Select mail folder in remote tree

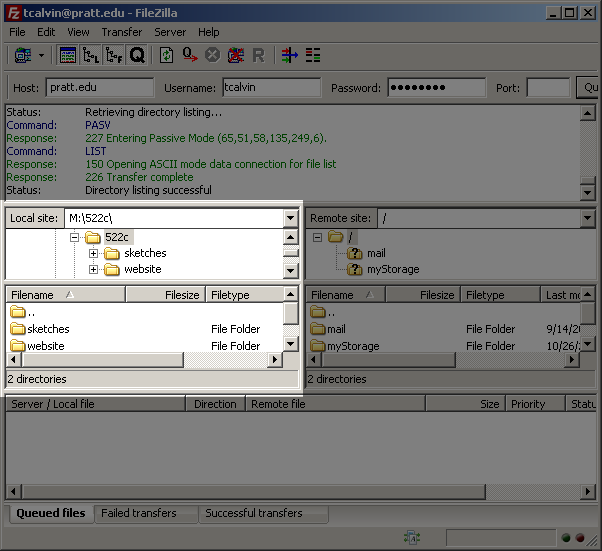(x=376, y=253)
